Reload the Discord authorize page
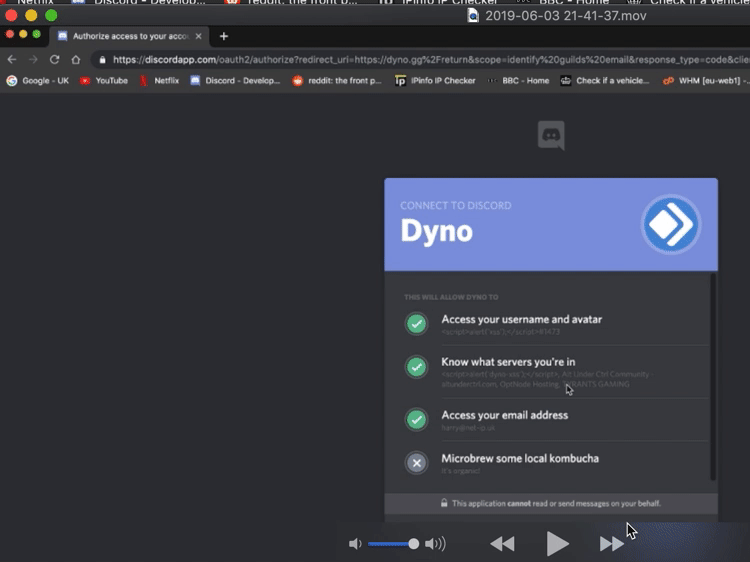 tap(55, 60)
